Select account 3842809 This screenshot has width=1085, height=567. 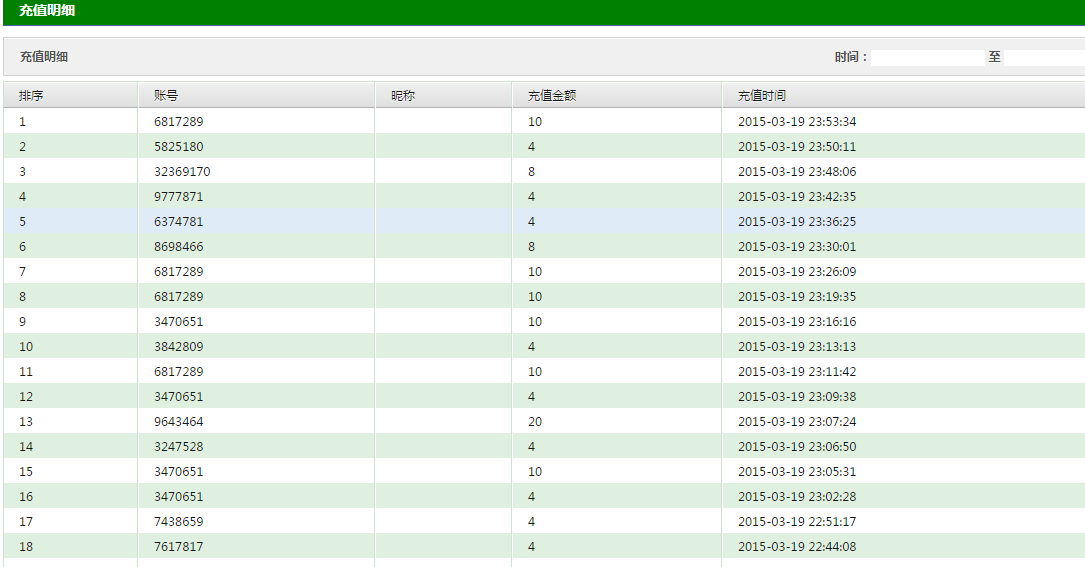(x=179, y=347)
